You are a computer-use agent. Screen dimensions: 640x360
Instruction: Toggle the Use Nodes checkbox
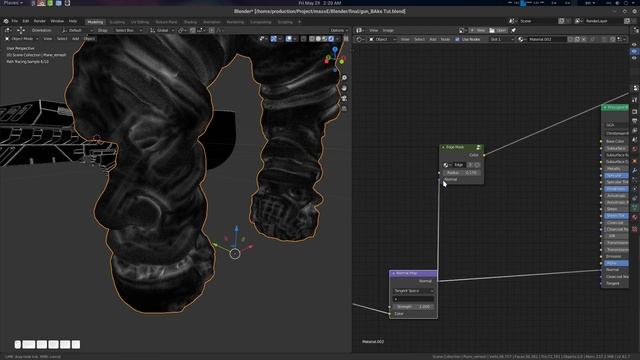pyautogui.click(x=457, y=39)
